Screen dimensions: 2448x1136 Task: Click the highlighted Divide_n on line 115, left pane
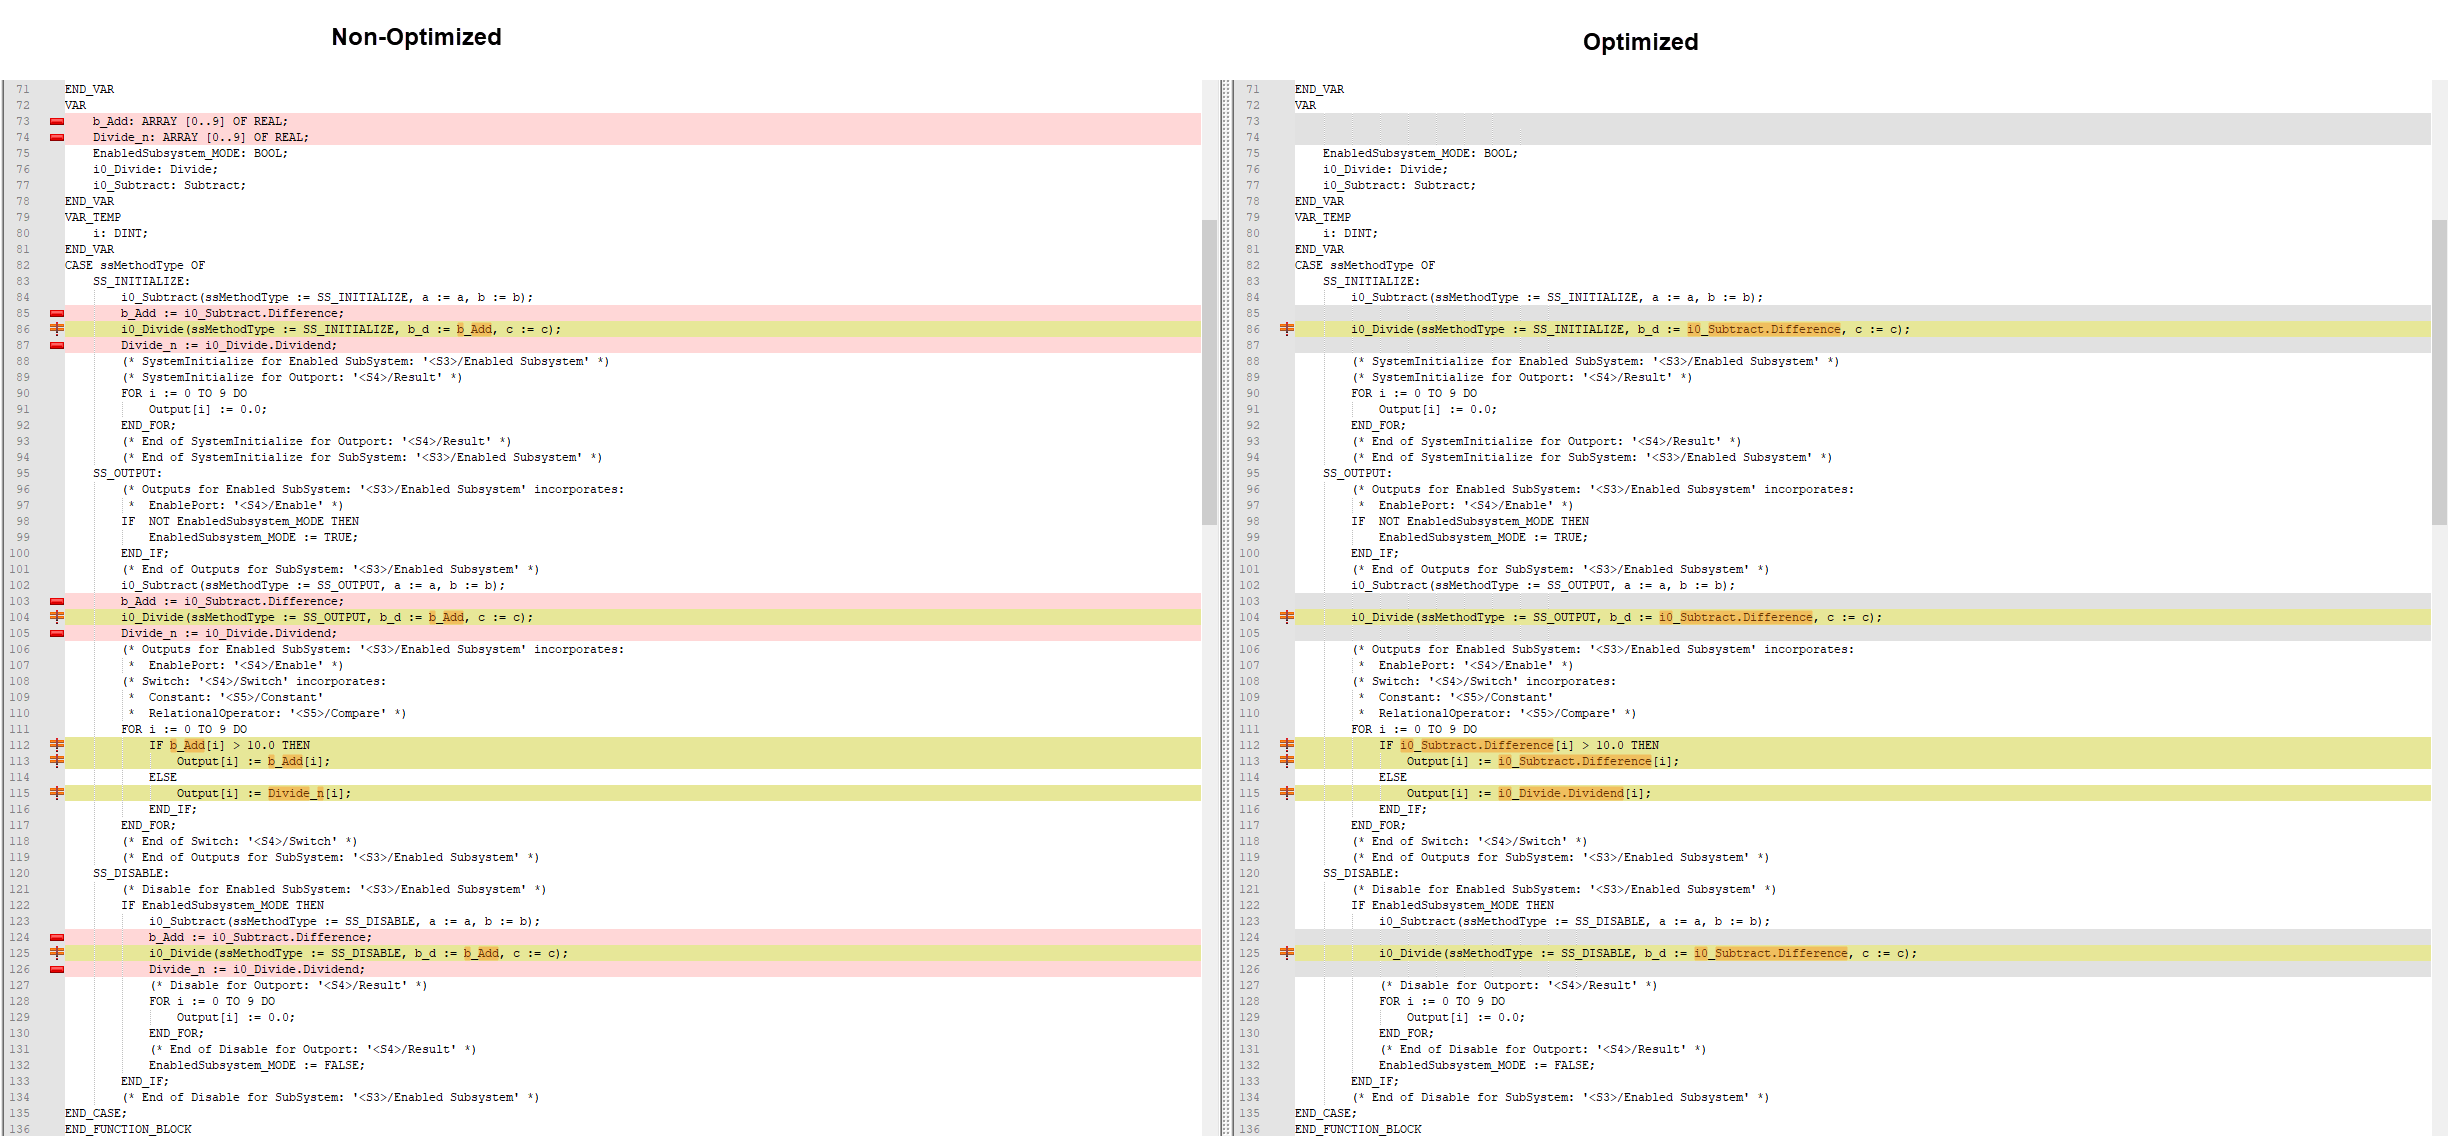pos(295,793)
